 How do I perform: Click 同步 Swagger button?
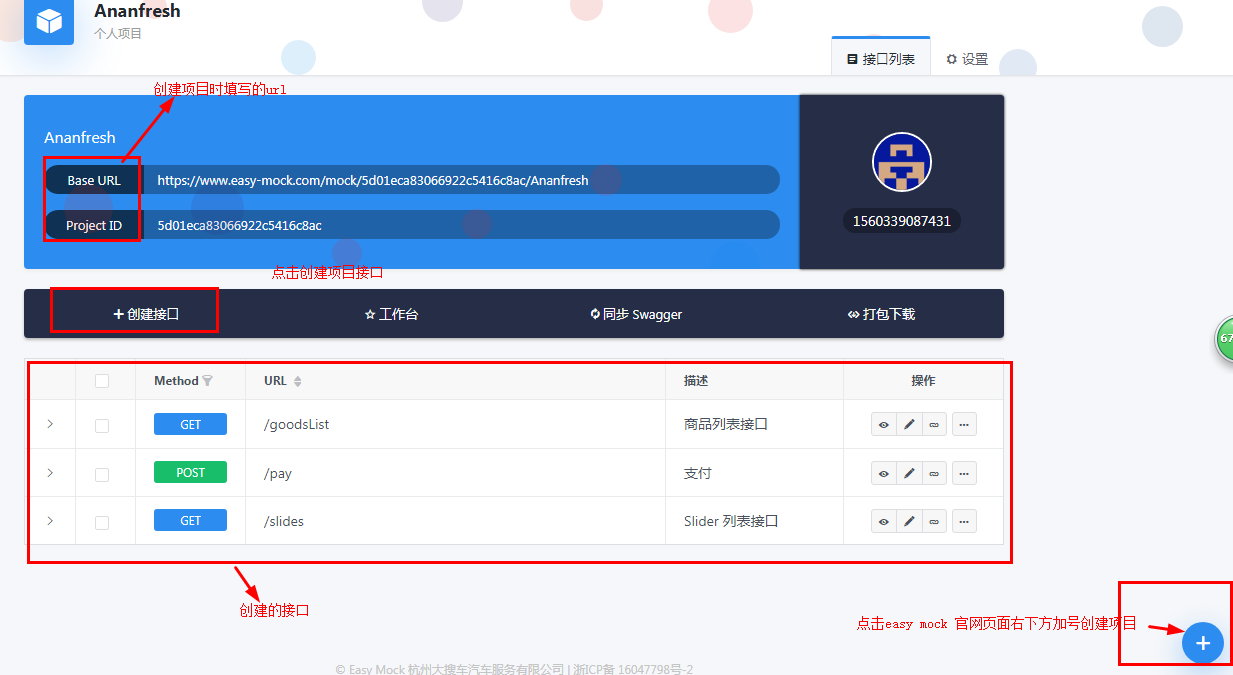click(636, 314)
